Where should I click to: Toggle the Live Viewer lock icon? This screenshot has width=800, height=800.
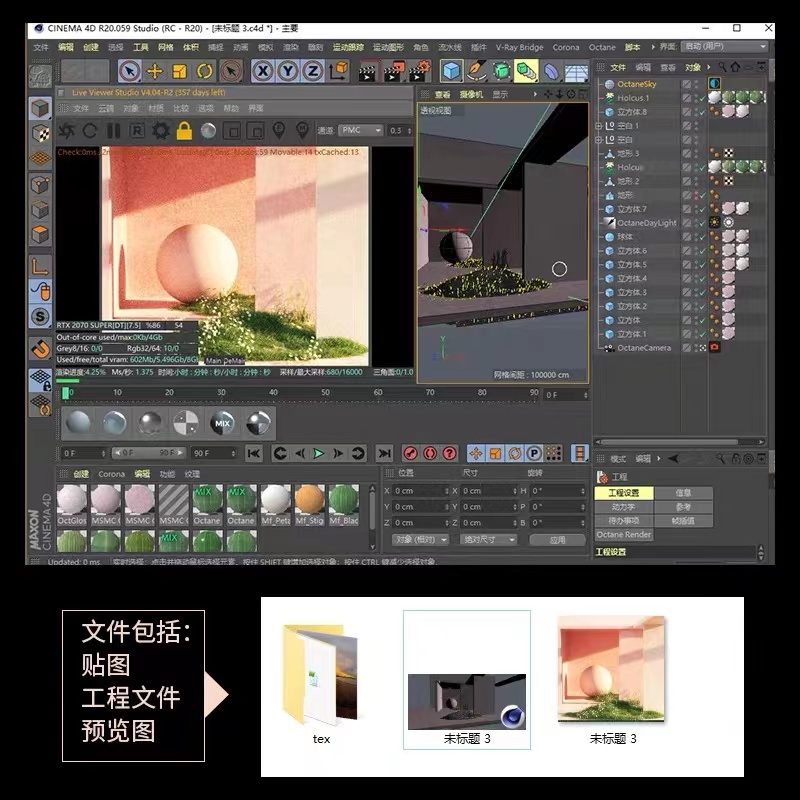pos(184,131)
